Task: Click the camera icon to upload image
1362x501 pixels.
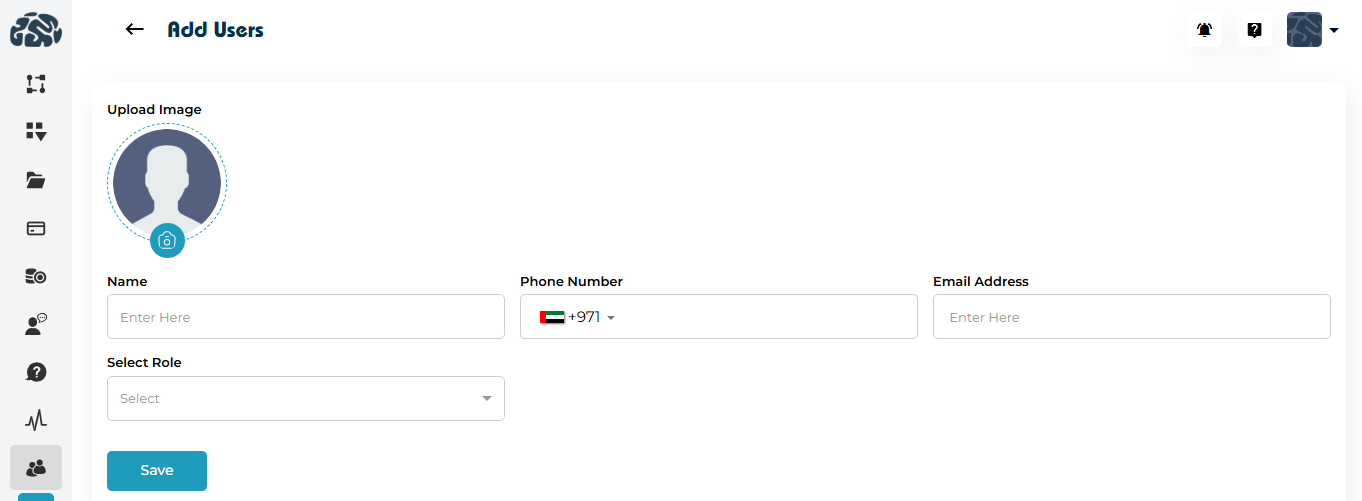Action: pos(167,240)
